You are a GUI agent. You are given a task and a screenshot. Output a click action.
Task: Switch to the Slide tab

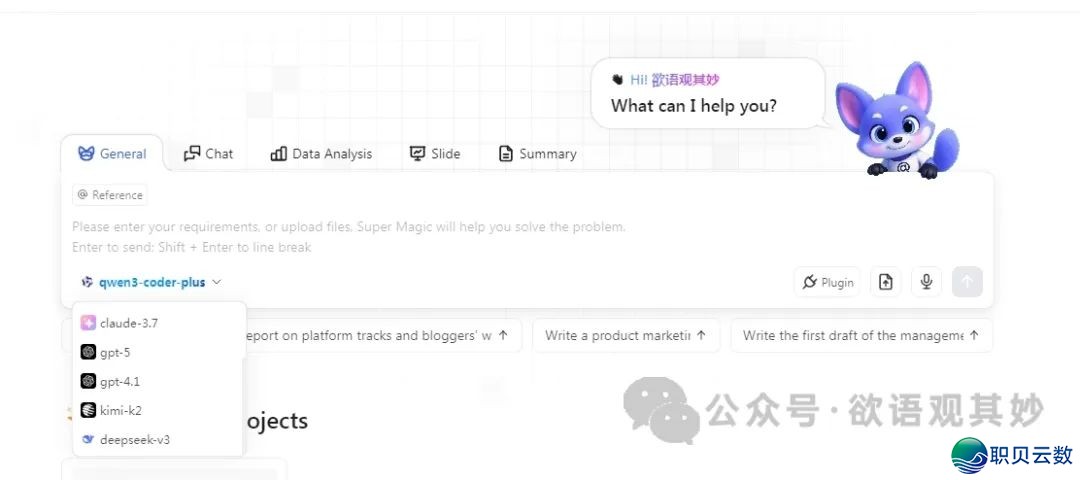[x=435, y=154]
